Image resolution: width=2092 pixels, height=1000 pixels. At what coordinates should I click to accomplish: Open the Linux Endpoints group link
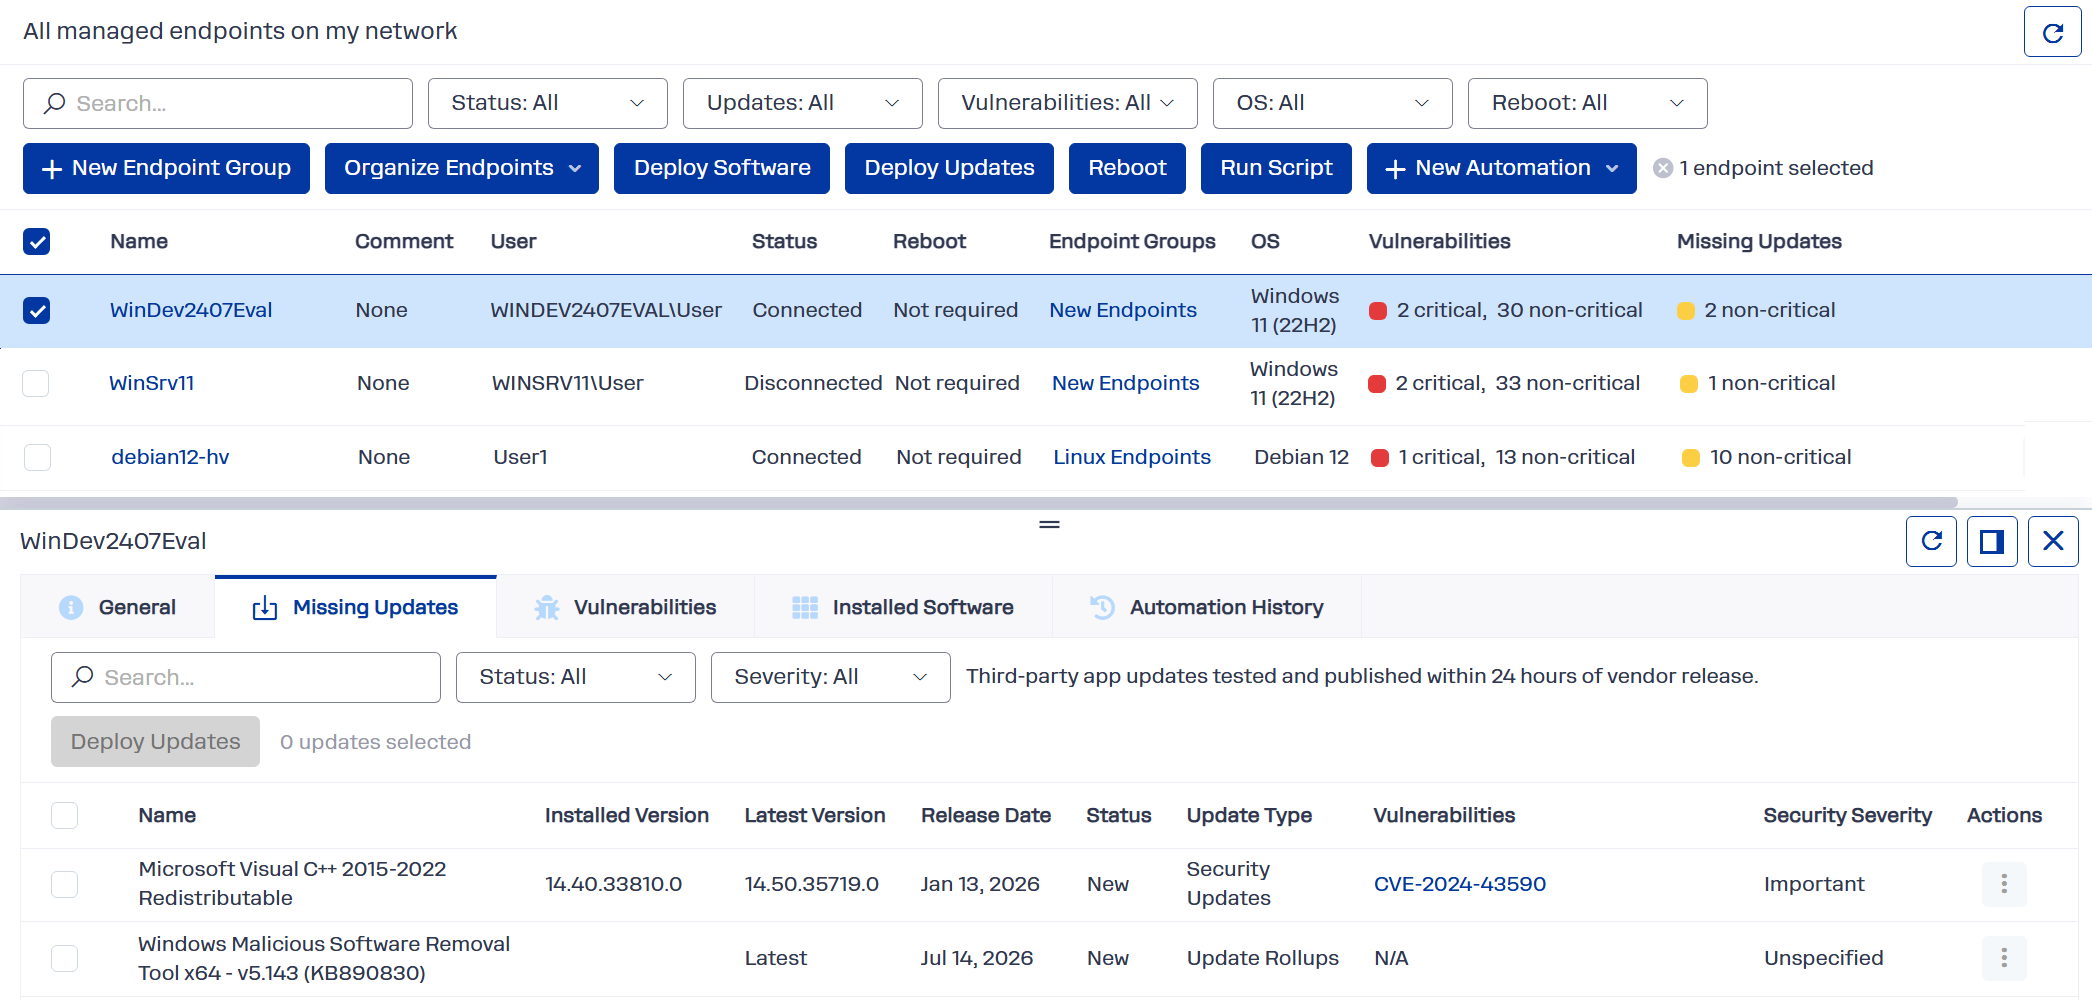(x=1132, y=458)
